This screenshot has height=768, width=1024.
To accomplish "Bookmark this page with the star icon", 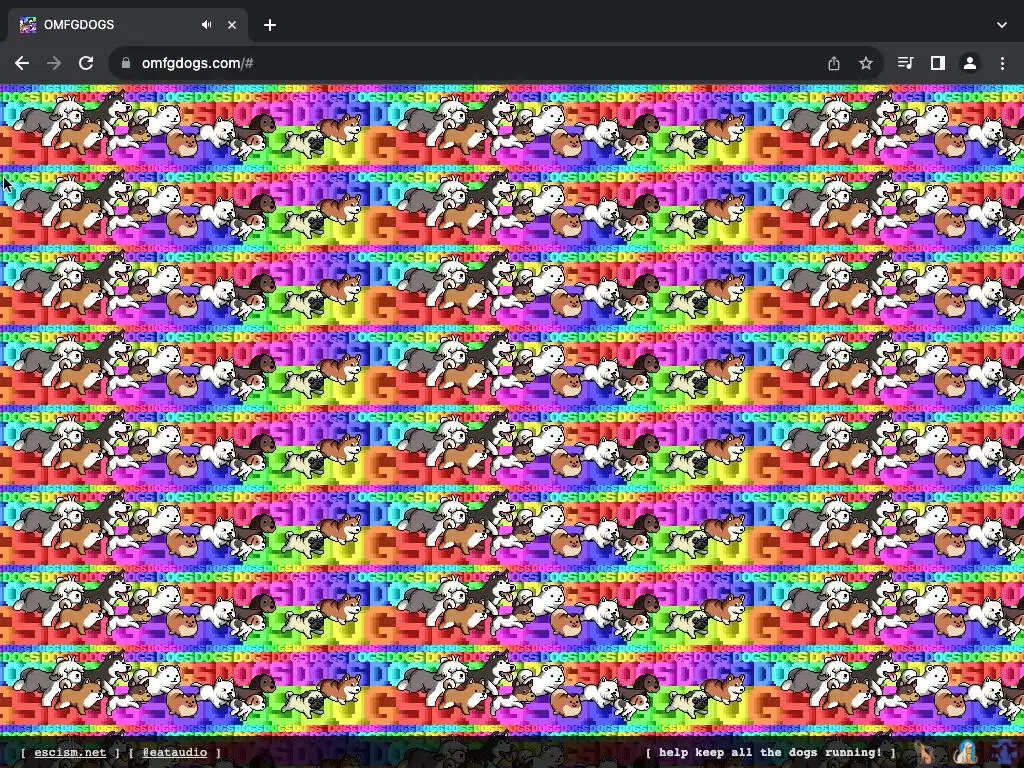I will 866,63.
